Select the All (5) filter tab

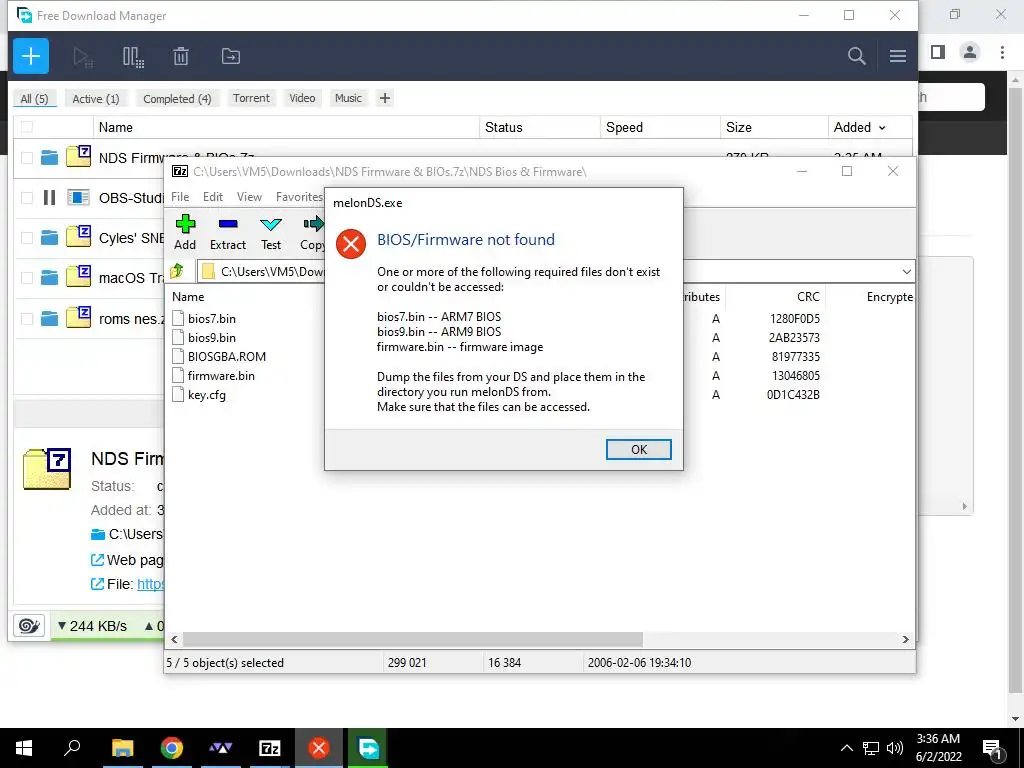pyautogui.click(x=34, y=99)
